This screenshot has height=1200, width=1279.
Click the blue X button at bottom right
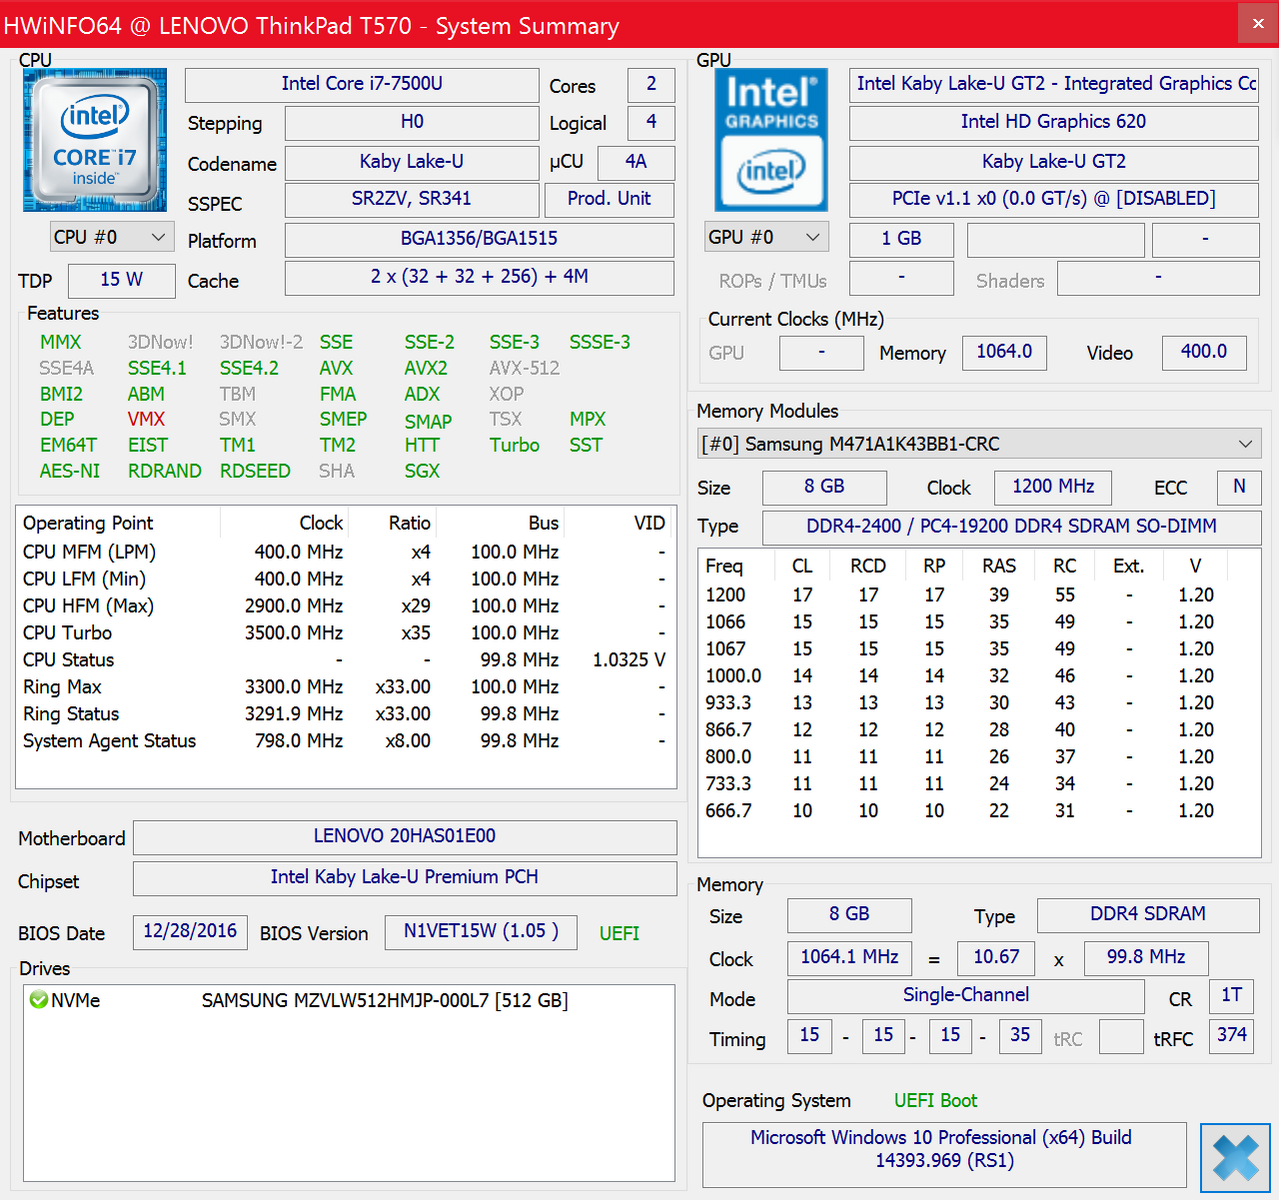tap(1235, 1158)
